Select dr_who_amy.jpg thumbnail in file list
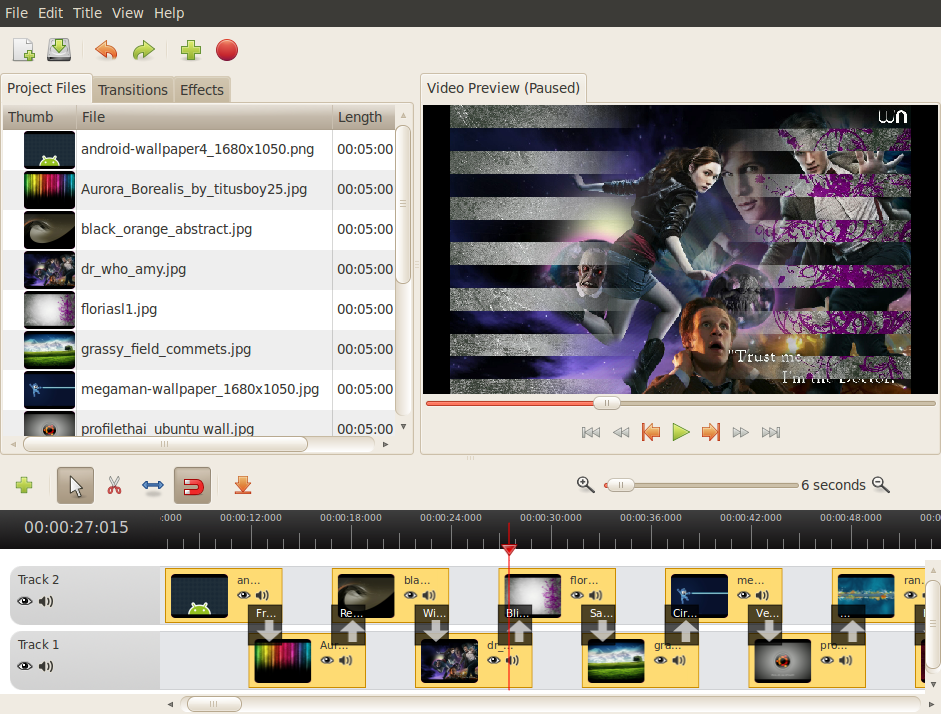This screenshot has height=714, width=941. pos(49,270)
